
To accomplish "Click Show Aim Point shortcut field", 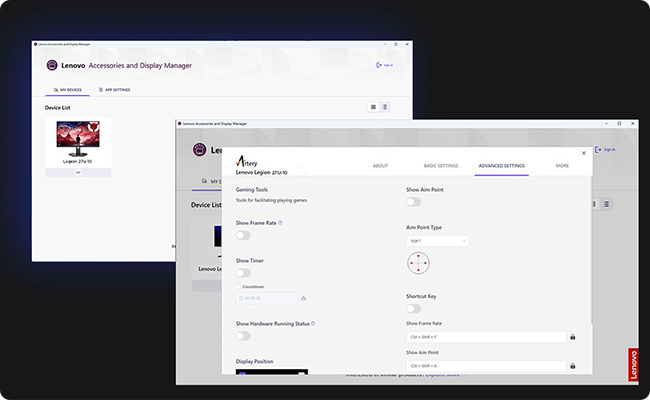I will (x=486, y=366).
